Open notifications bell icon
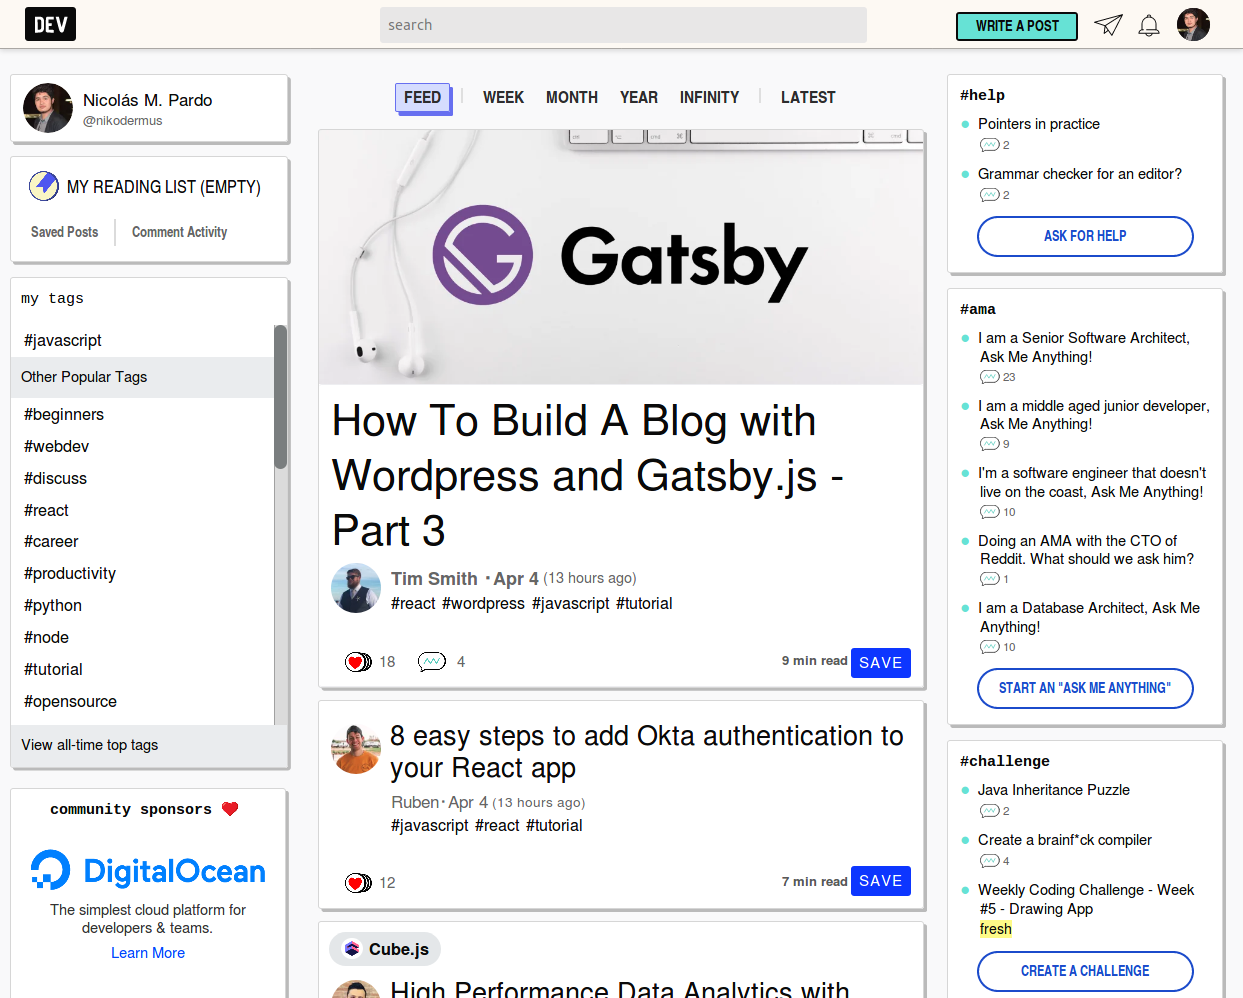The image size is (1243, 998). [x=1149, y=25]
